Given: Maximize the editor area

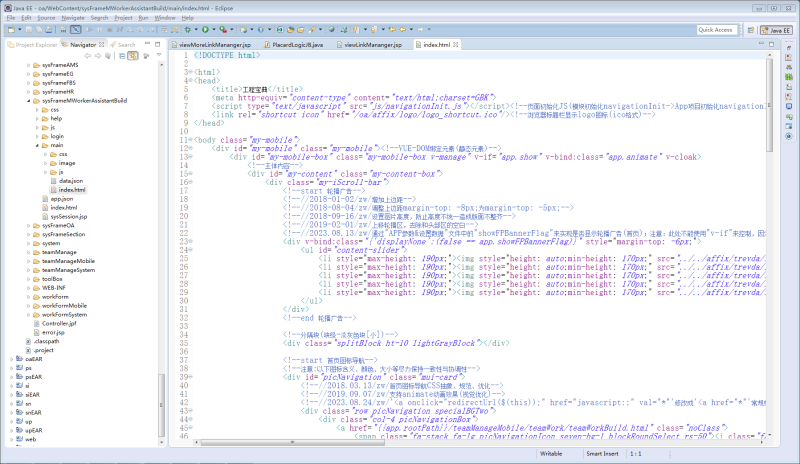Looking at the screenshot, I should tap(771, 44).
